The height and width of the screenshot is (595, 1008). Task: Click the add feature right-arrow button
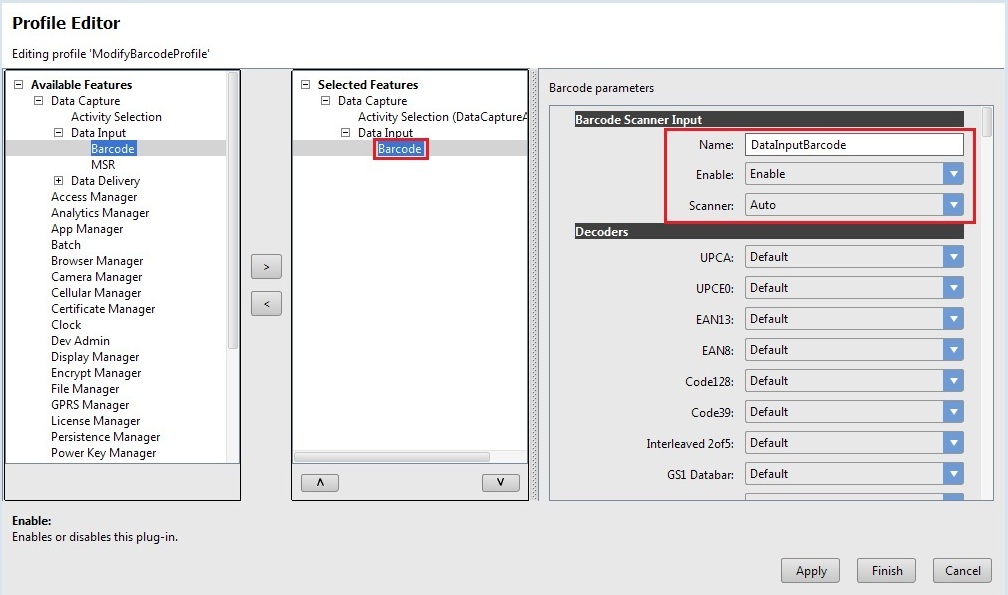pos(266,267)
